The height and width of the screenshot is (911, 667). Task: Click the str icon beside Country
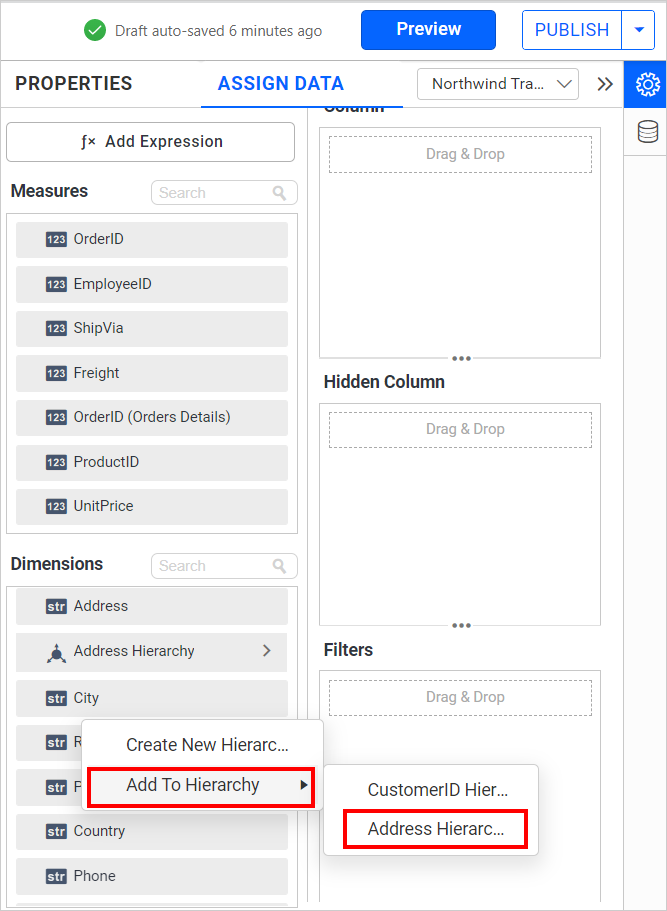click(58, 831)
